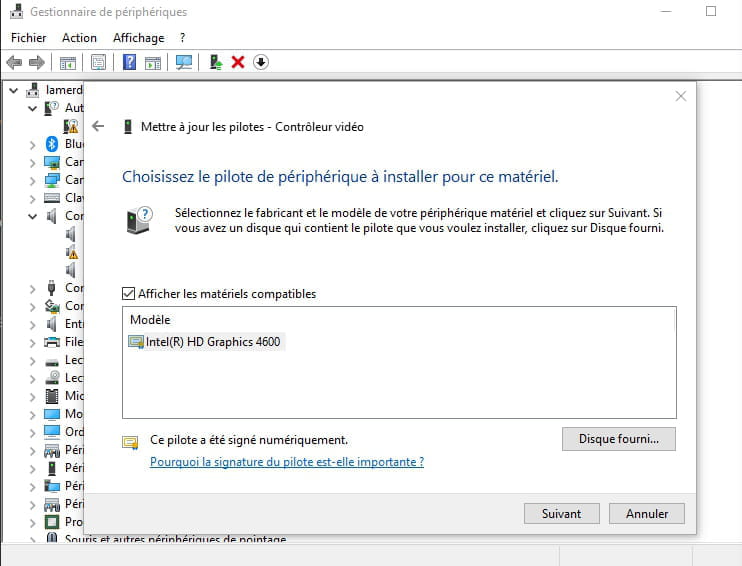The height and width of the screenshot is (566, 742).
Task: Open the driver signature importance link
Action: pyautogui.click(x=287, y=462)
